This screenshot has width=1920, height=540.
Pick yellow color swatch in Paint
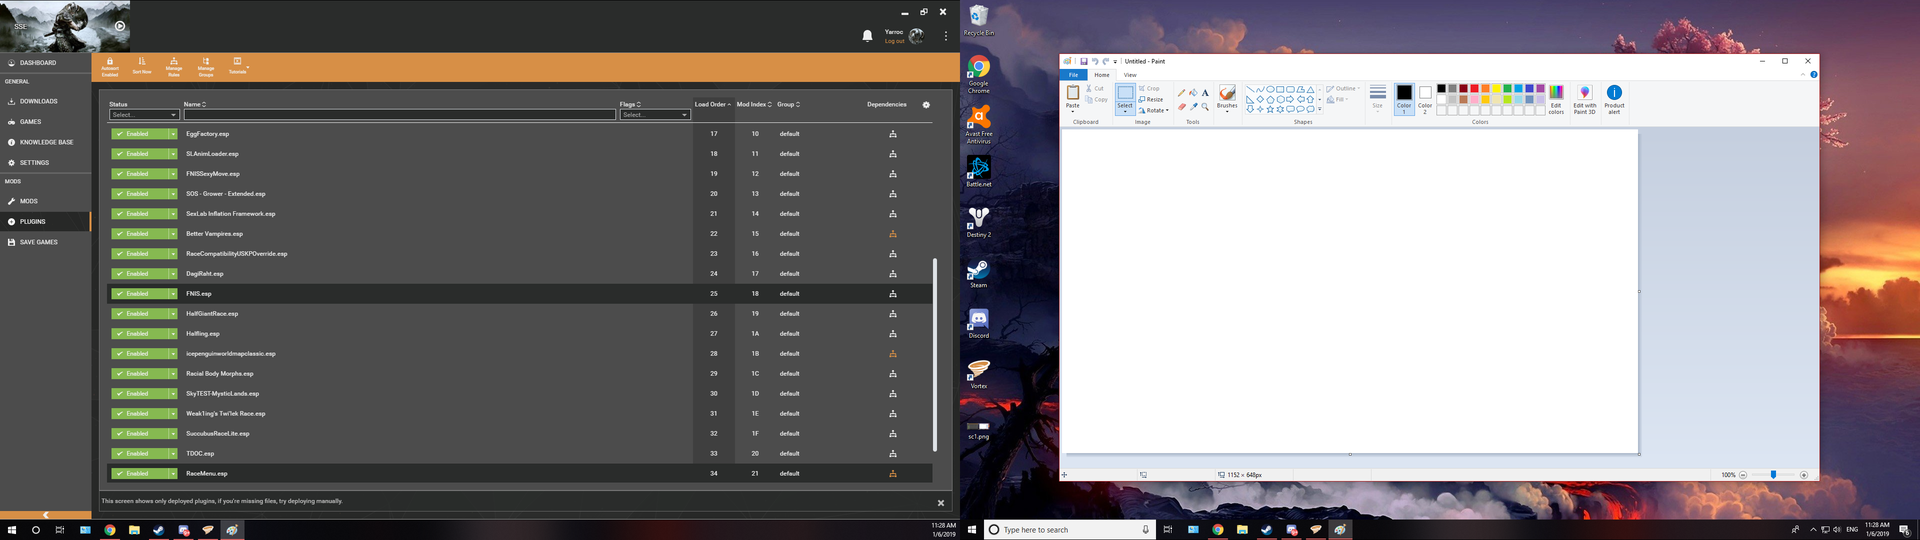[x=1496, y=89]
